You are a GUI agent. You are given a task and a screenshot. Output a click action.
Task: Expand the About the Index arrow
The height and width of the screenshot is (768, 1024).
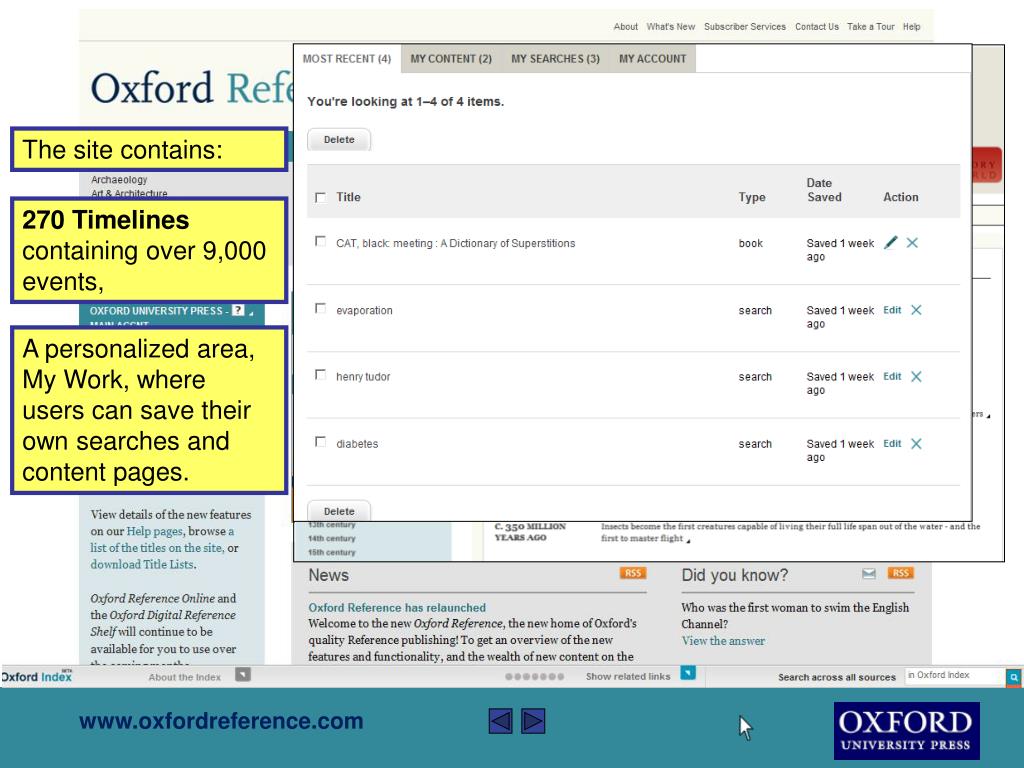pyautogui.click(x=243, y=675)
